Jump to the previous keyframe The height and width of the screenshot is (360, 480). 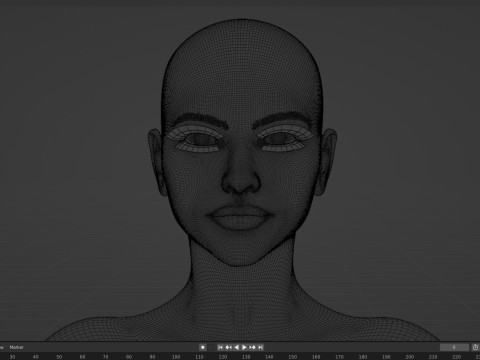tap(229, 347)
